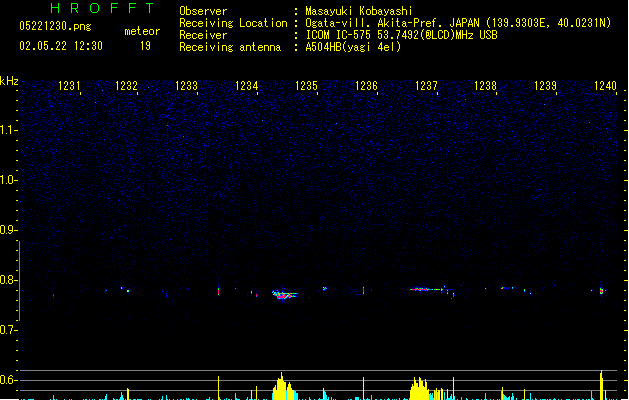Click the HROFFT title text
The width and height of the screenshot is (629, 400).
[102, 8]
